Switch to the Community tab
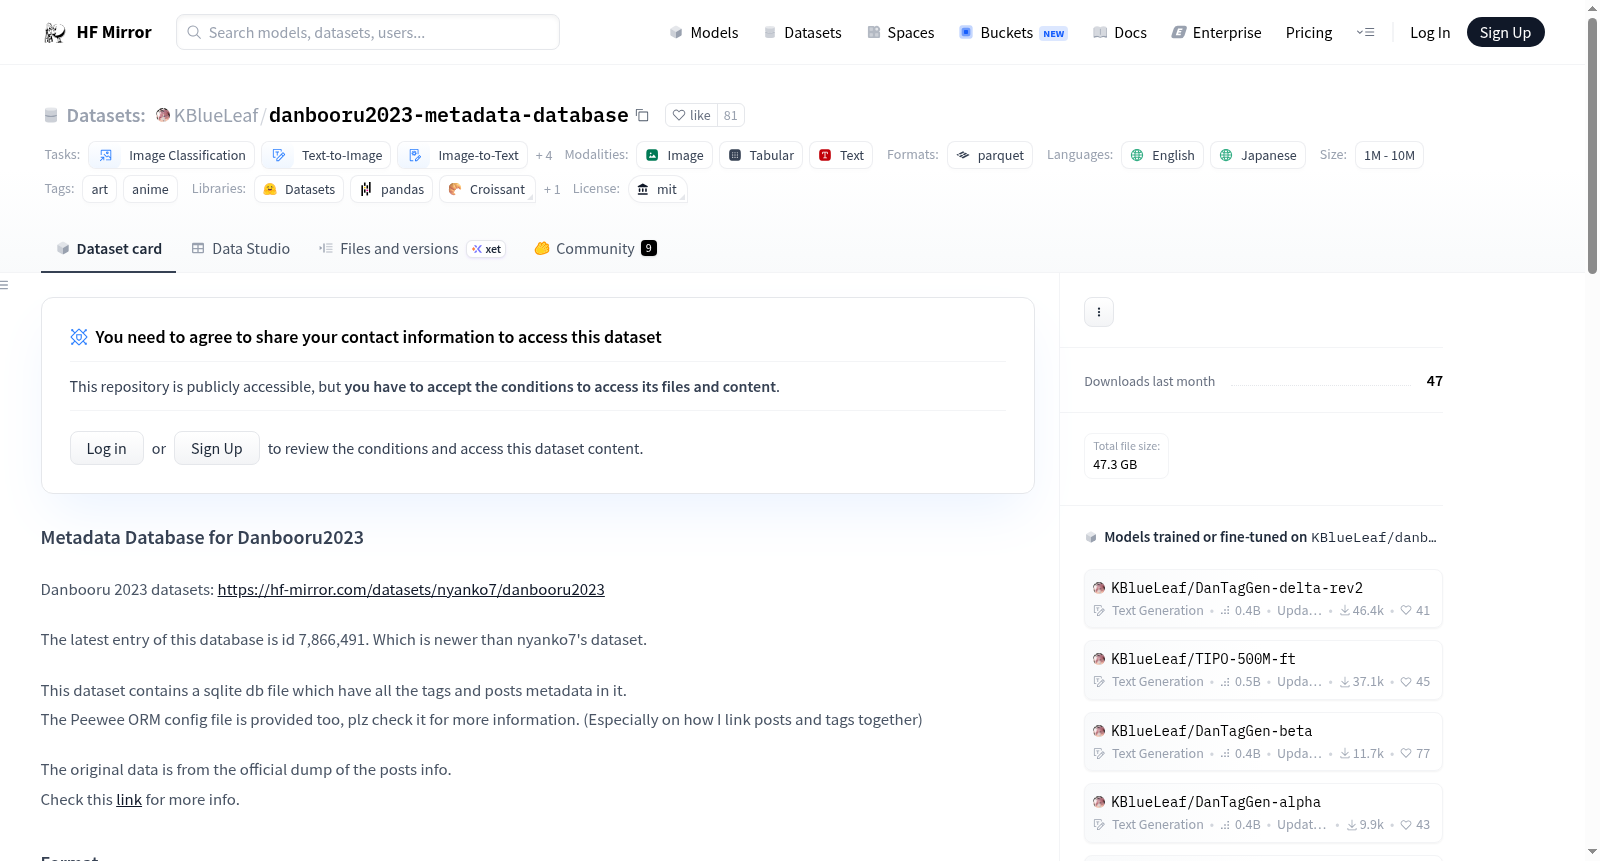Image resolution: width=1600 pixels, height=861 pixels. pos(595,249)
